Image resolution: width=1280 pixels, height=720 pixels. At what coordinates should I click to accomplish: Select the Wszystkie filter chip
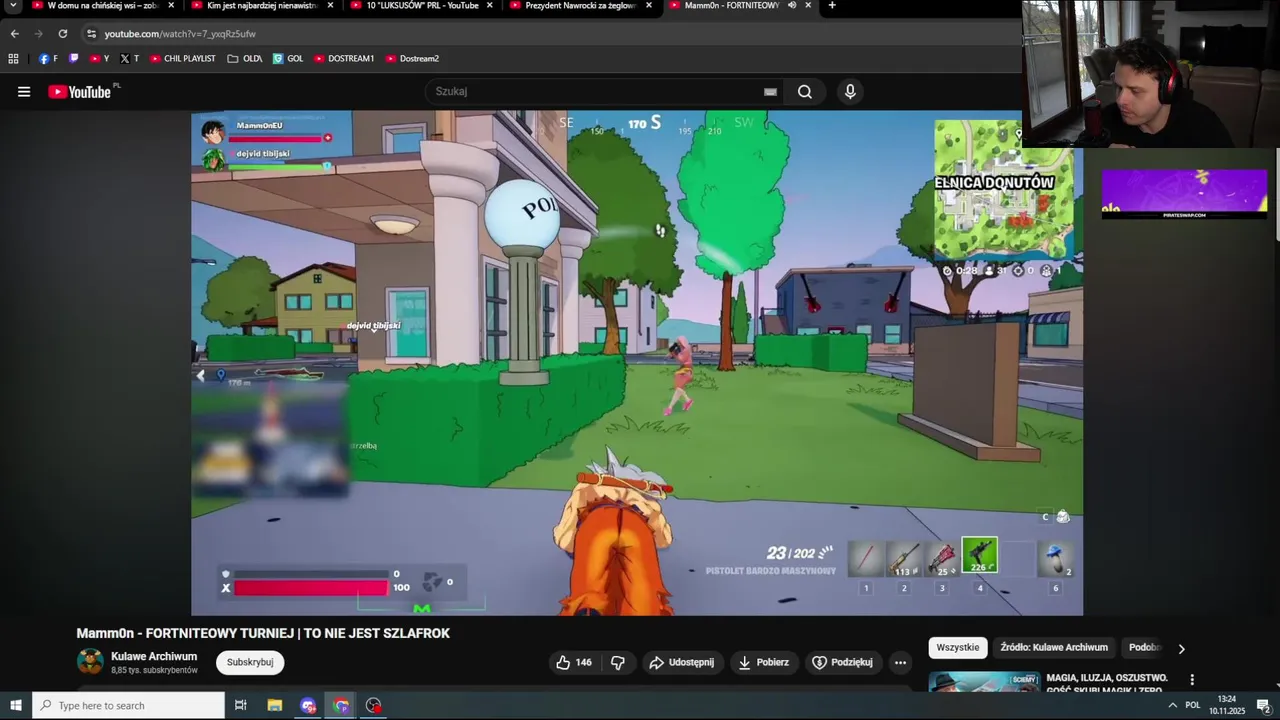tap(958, 647)
